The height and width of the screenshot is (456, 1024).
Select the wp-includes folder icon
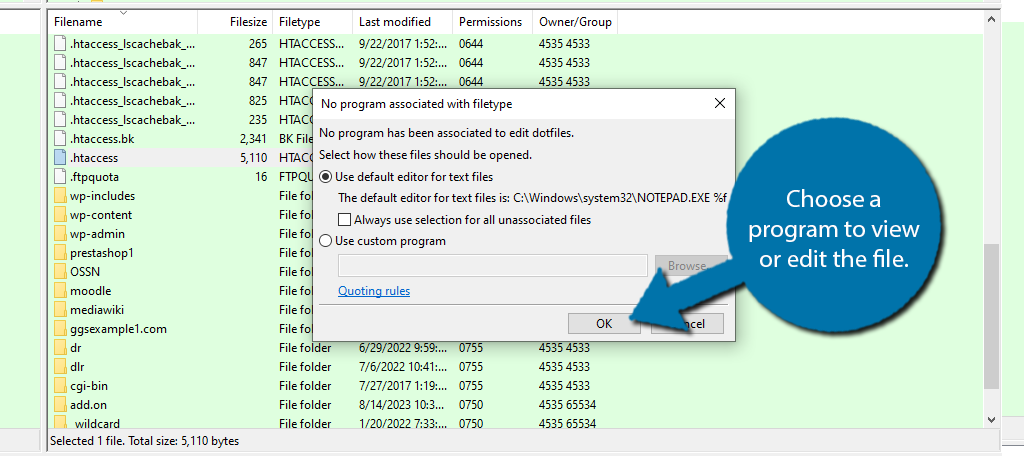(x=59, y=196)
